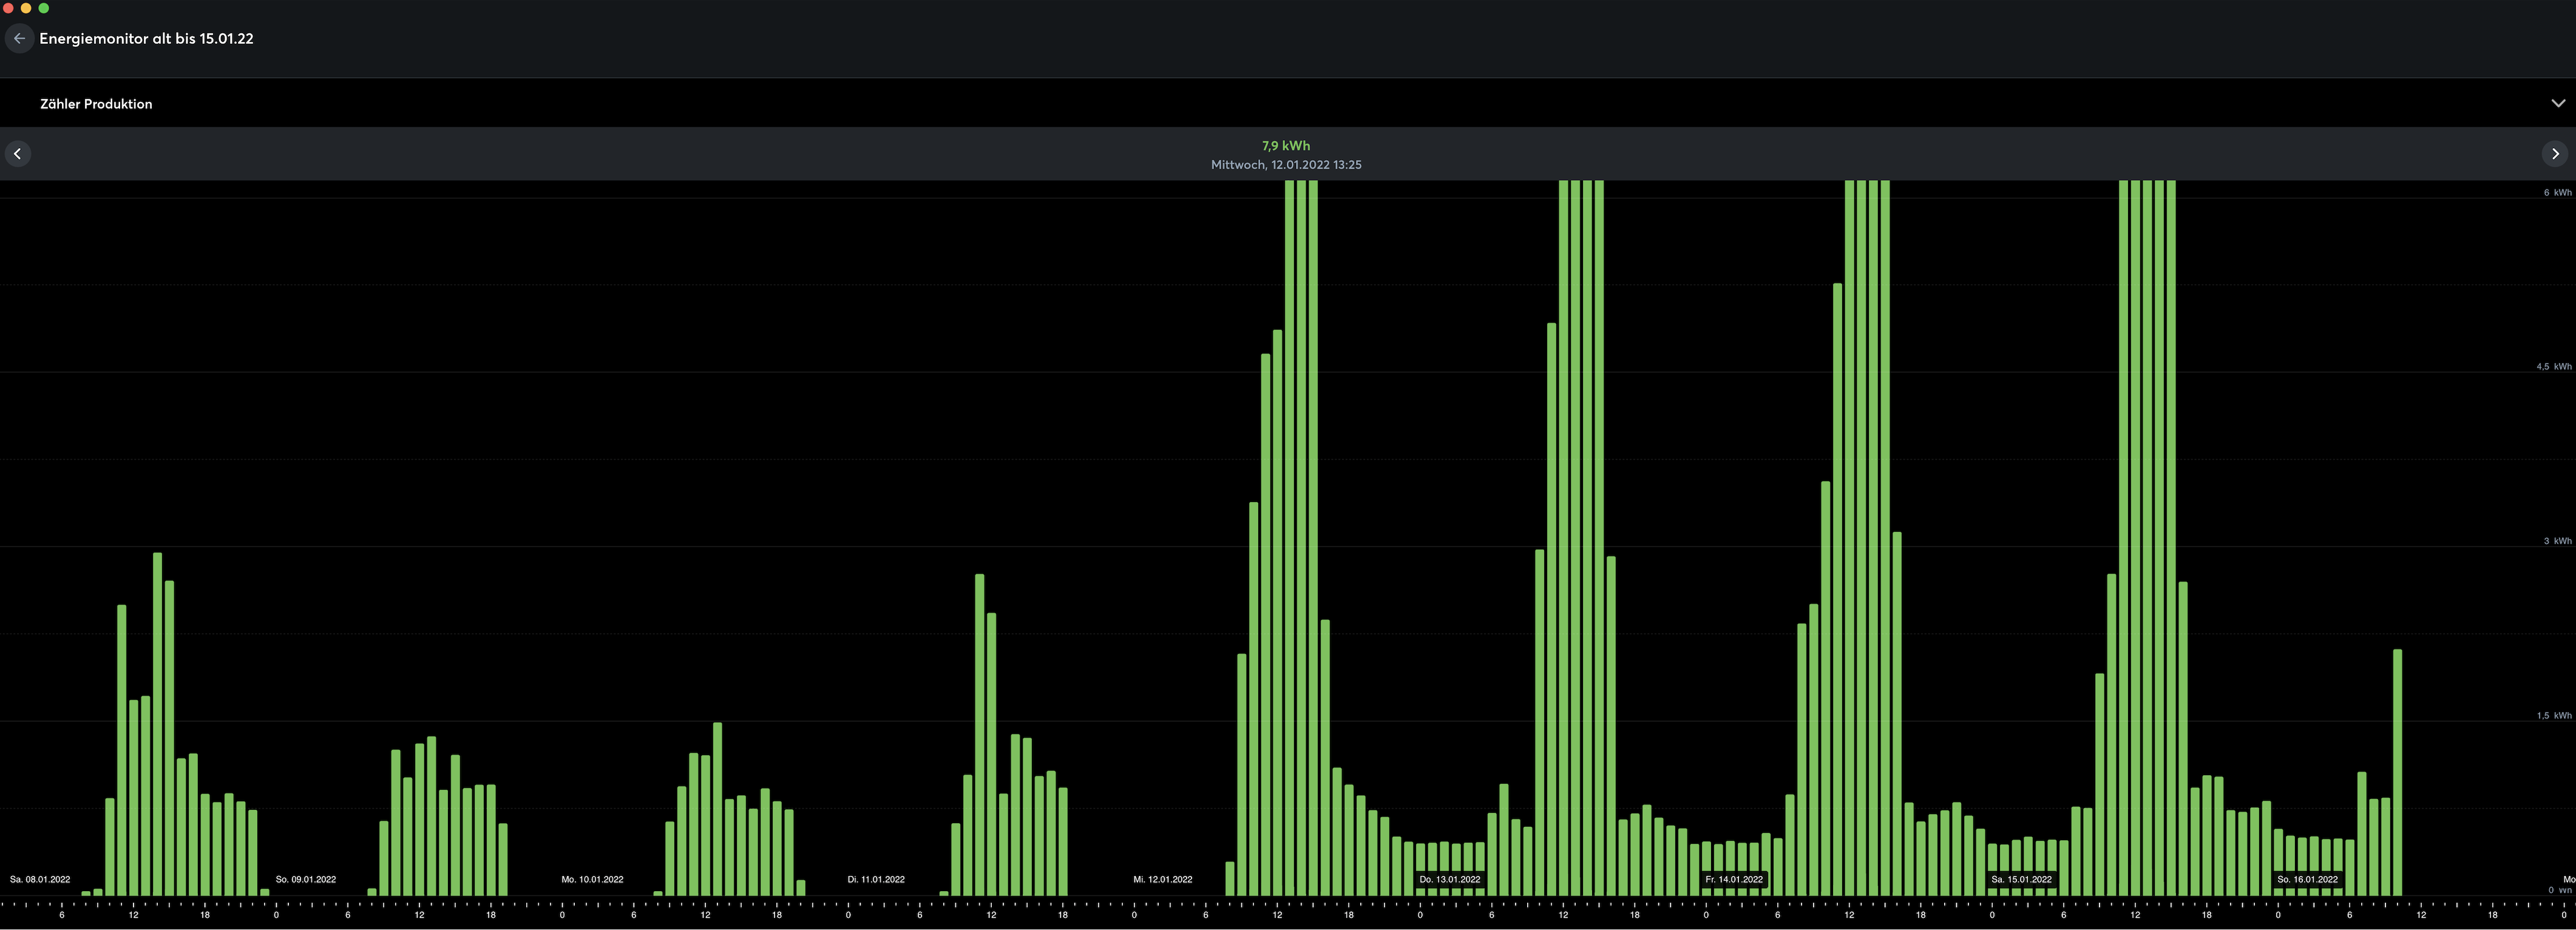Click the back arrow beside Energiemonitor title

[x=19, y=38]
